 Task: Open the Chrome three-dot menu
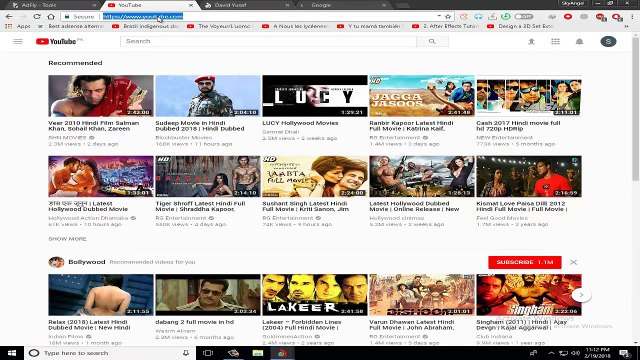tap(632, 16)
